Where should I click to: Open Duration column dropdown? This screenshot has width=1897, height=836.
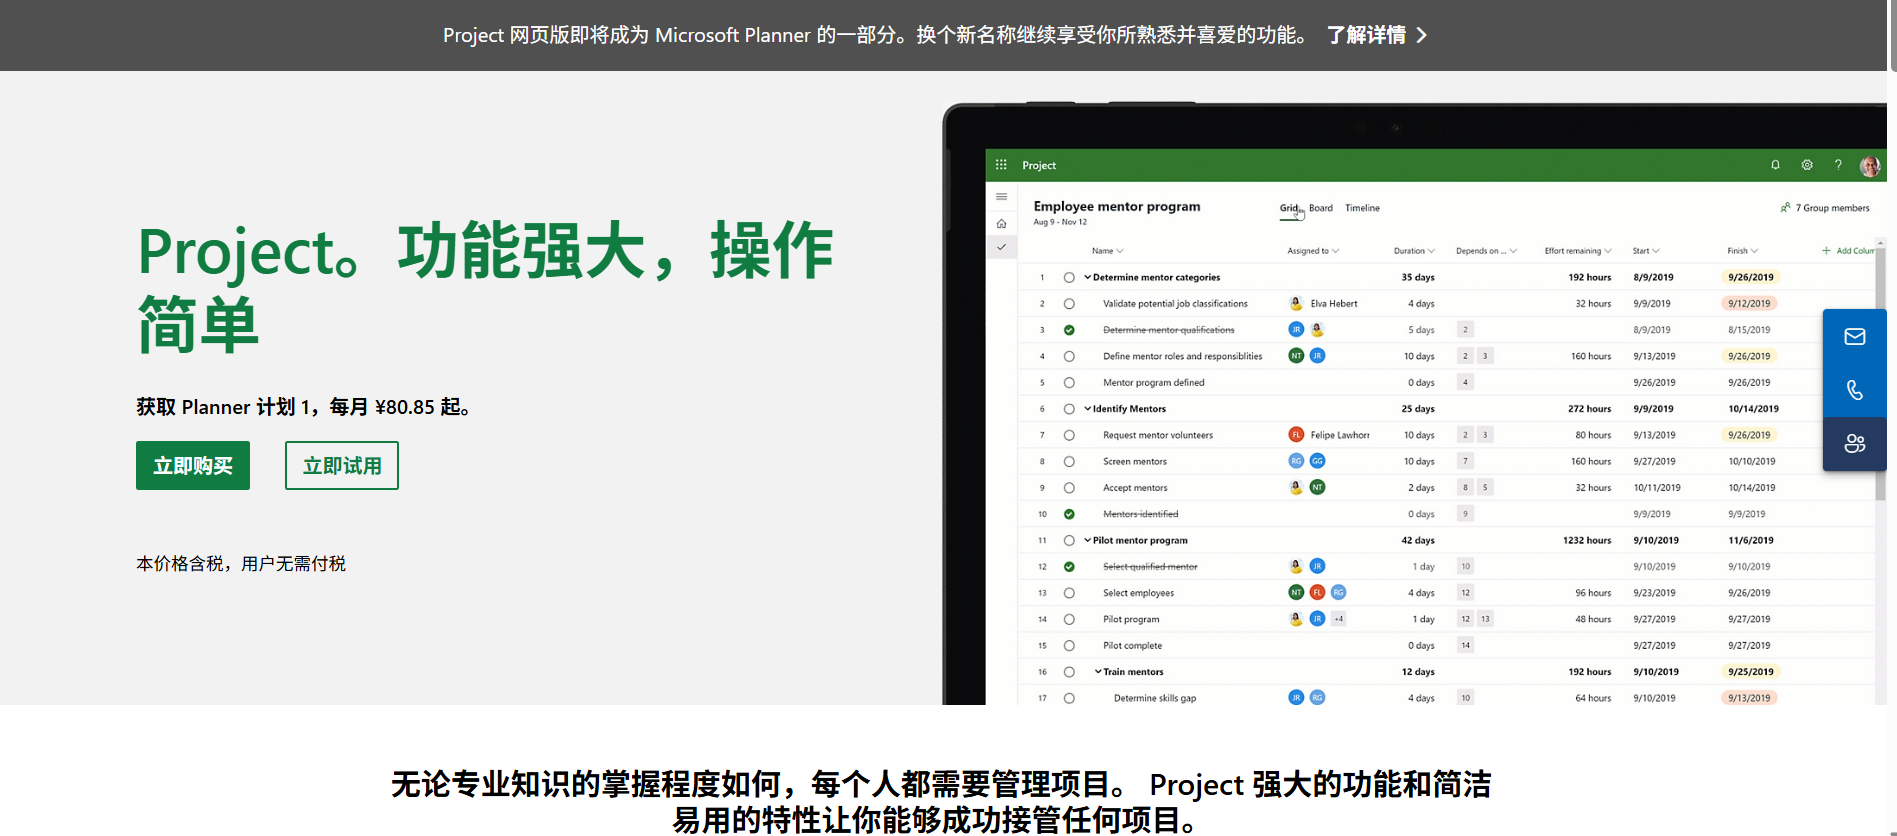click(x=1431, y=251)
